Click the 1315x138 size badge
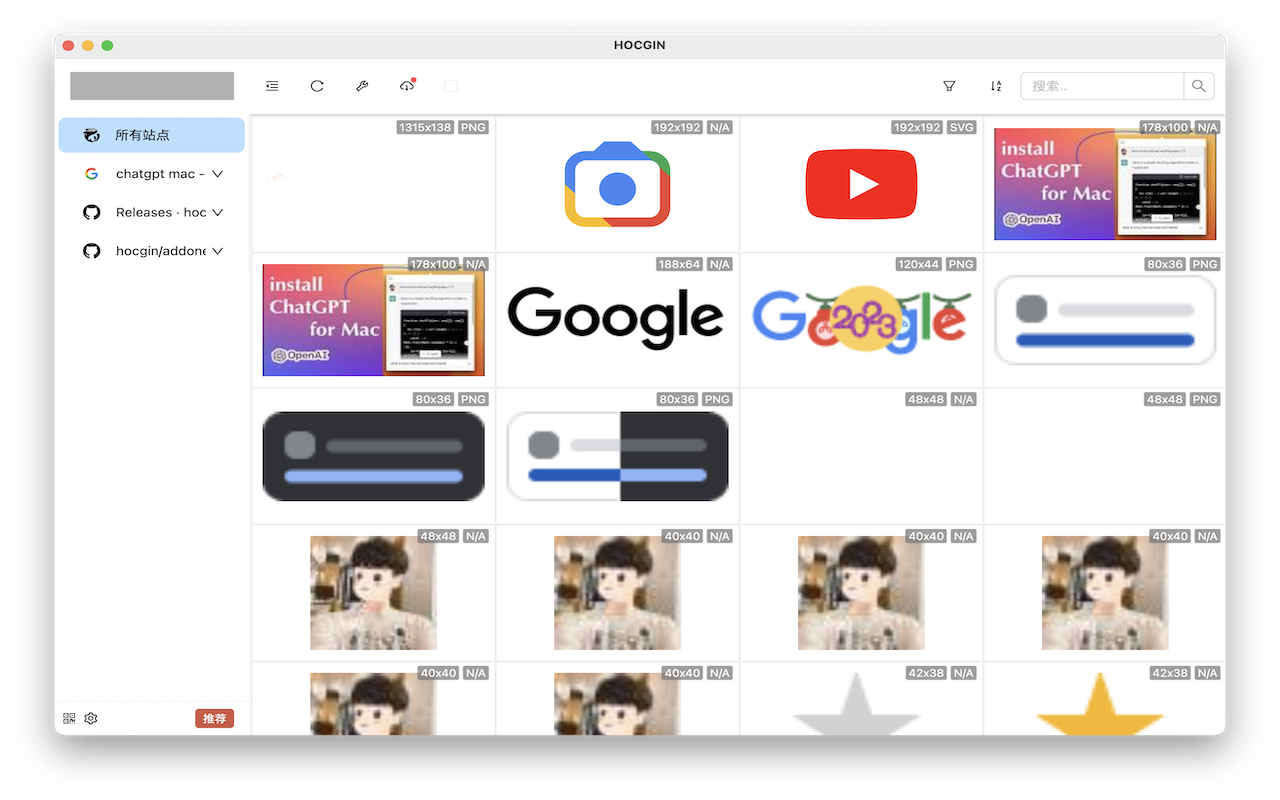The width and height of the screenshot is (1280, 800). pos(425,128)
